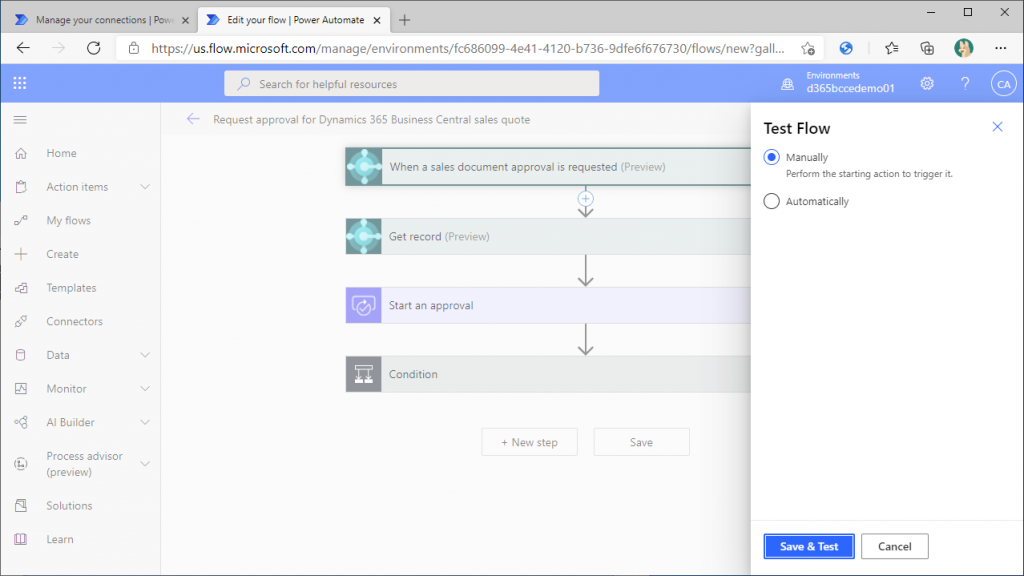Viewport: 1024px width, 576px height.
Task: Click the Solutions icon
Action: pyautogui.click(x=21, y=505)
